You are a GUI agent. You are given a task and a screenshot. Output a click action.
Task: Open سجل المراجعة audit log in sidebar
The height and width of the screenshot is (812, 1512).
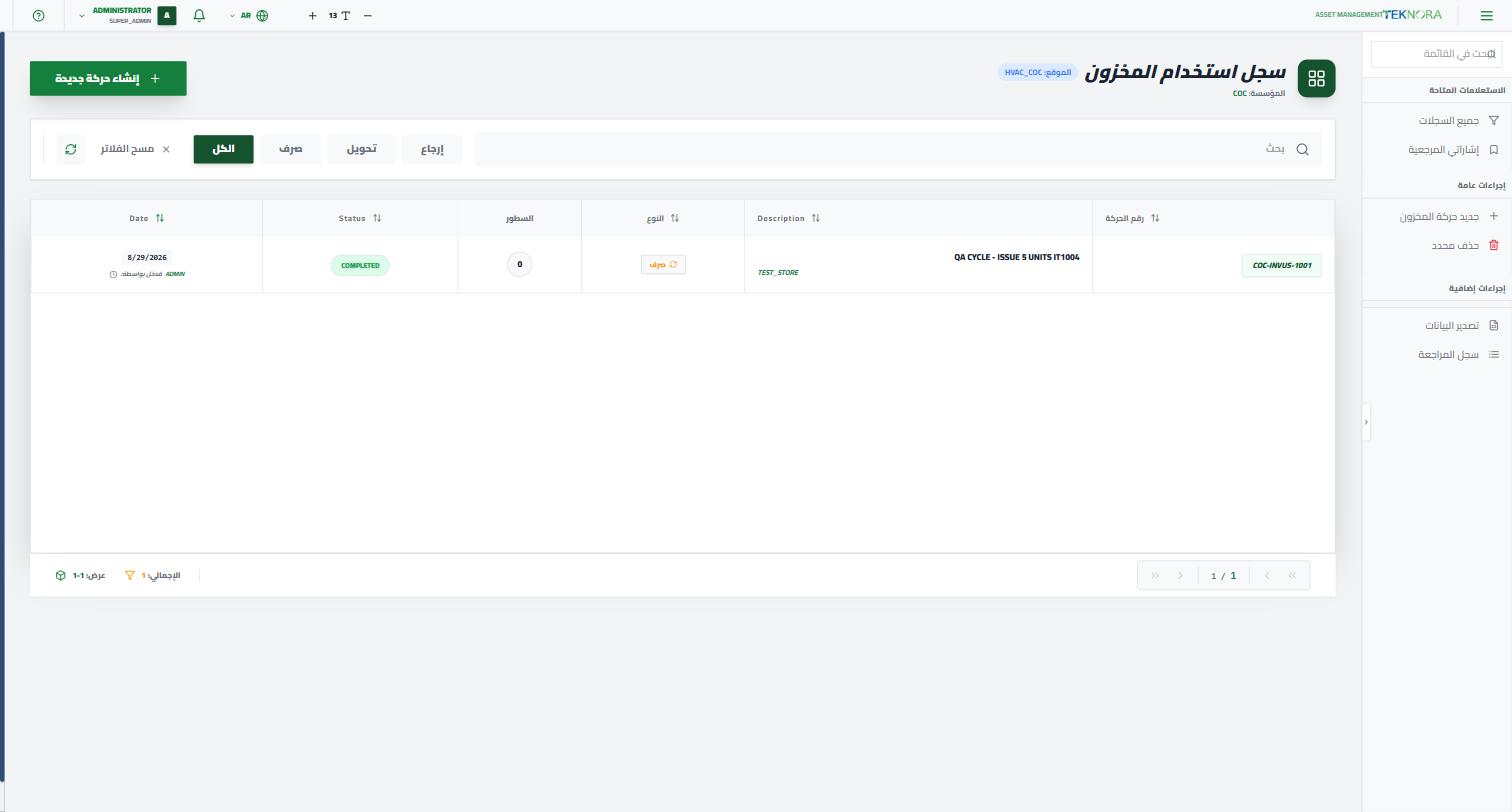tap(1458, 354)
